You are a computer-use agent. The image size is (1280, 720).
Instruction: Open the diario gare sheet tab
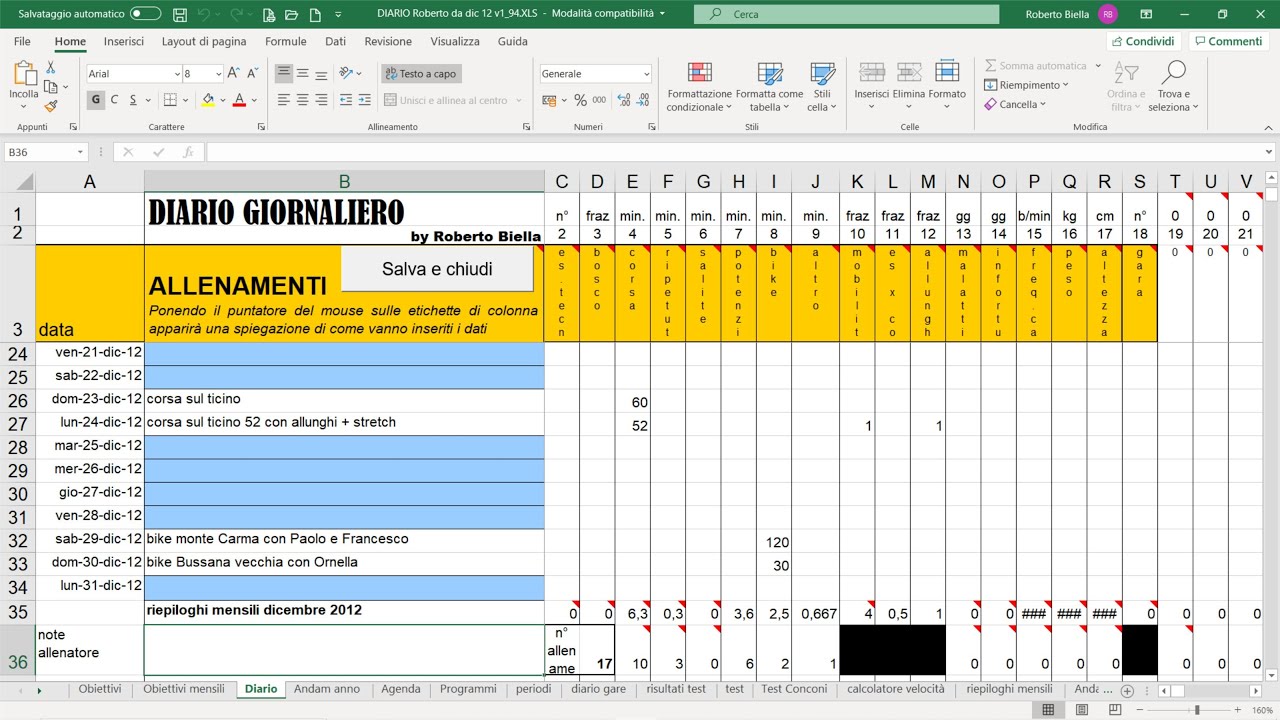click(599, 689)
